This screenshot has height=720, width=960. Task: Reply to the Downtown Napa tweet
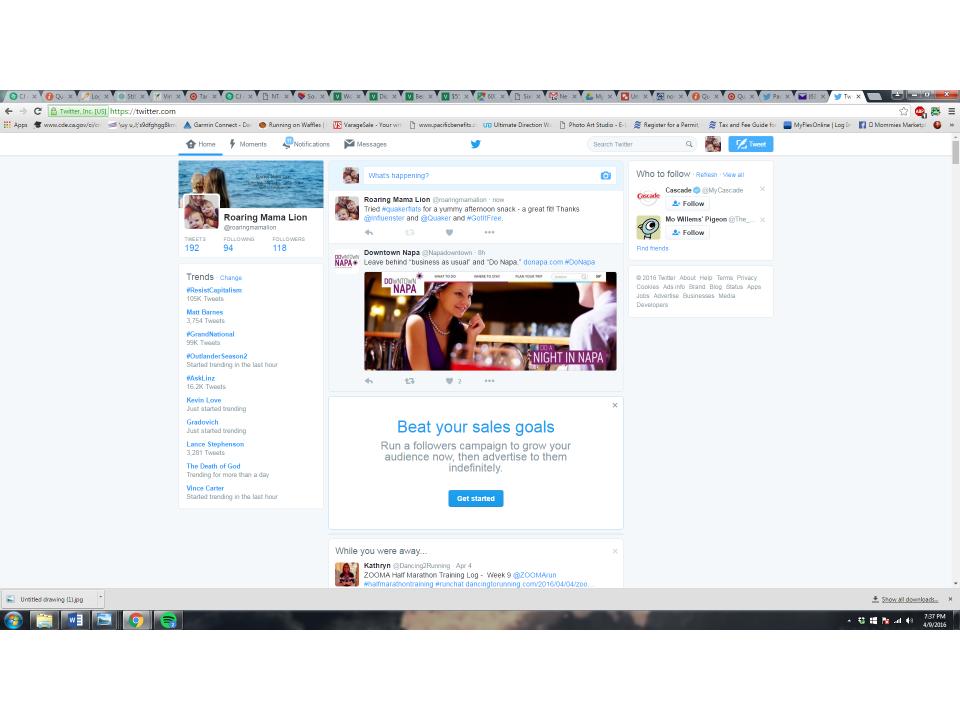(x=369, y=381)
